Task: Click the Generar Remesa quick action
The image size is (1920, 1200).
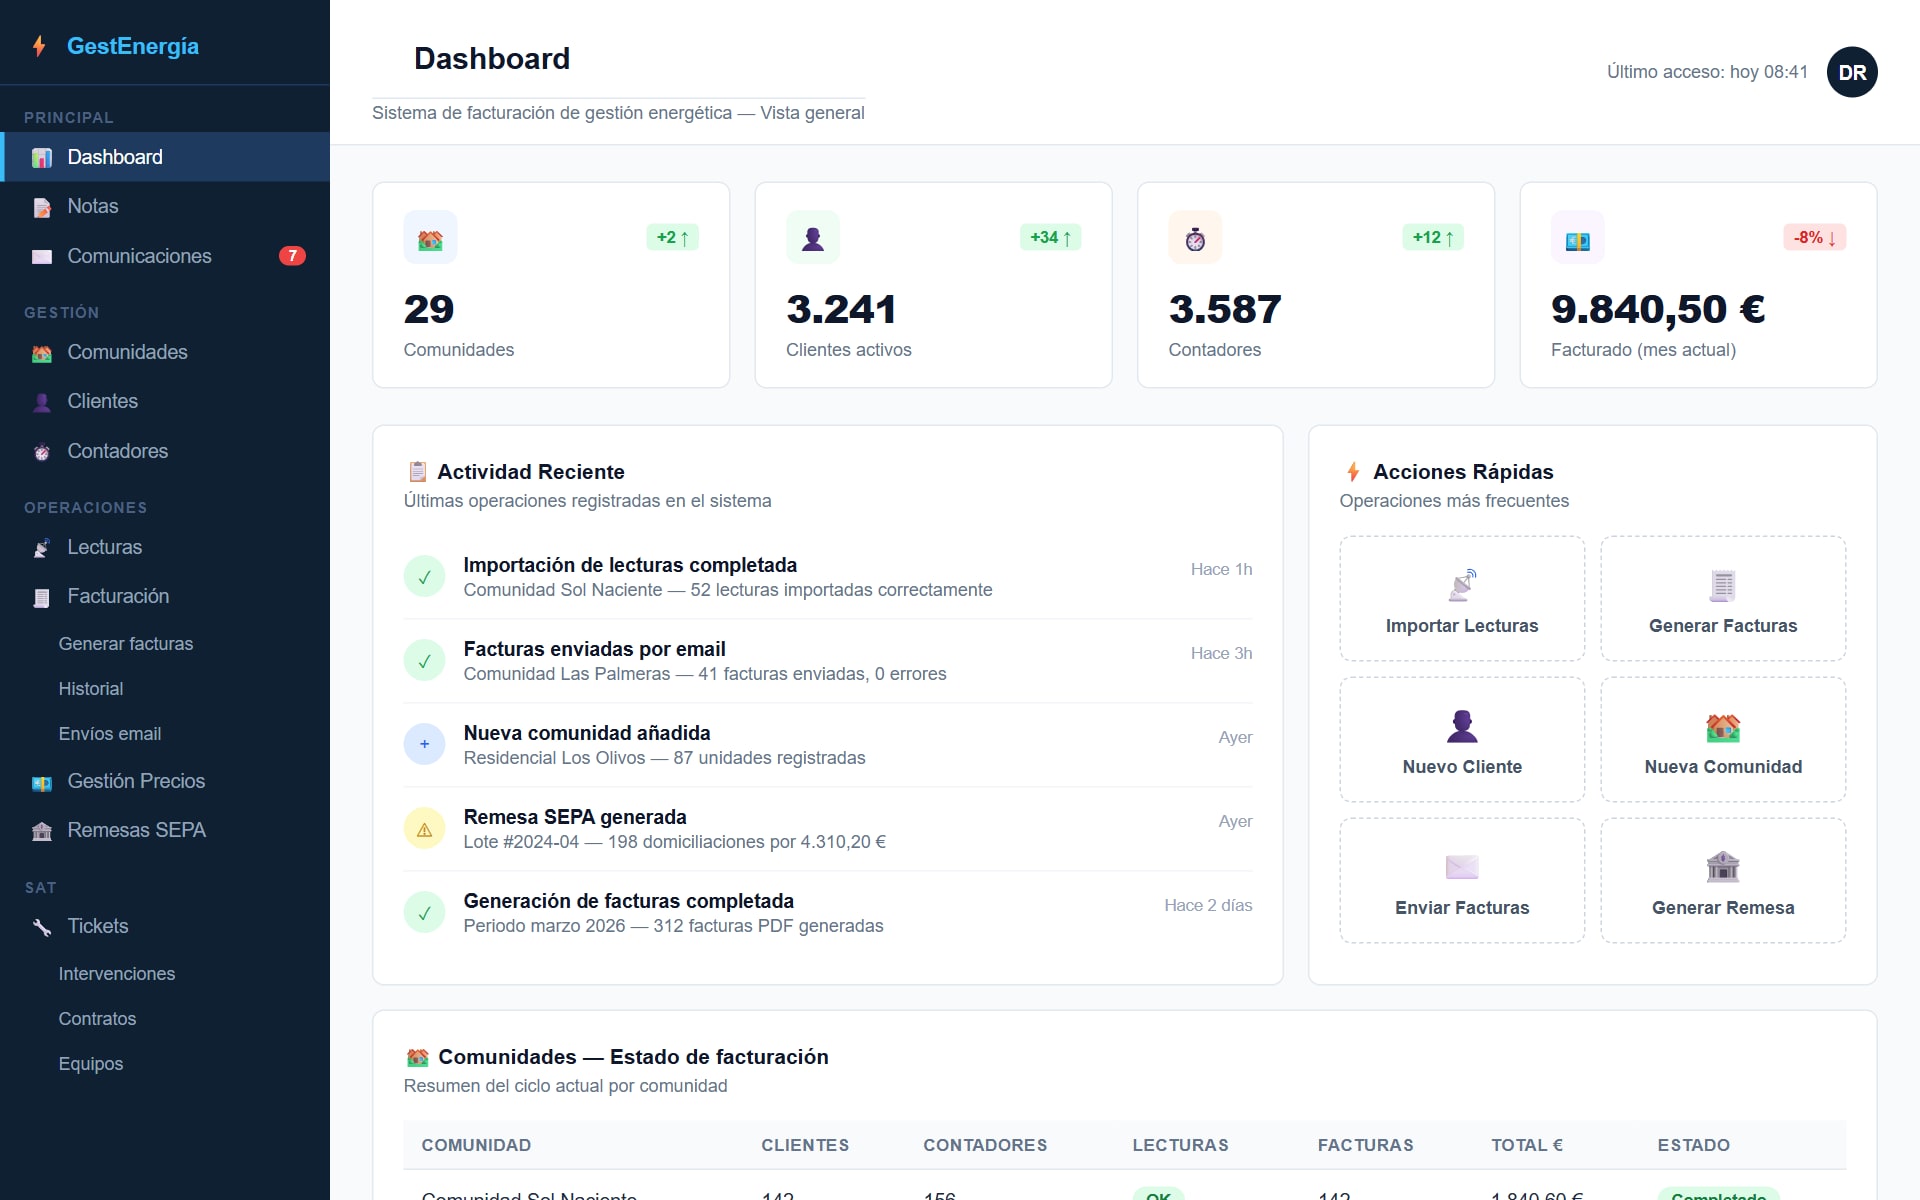Action: [1723, 880]
